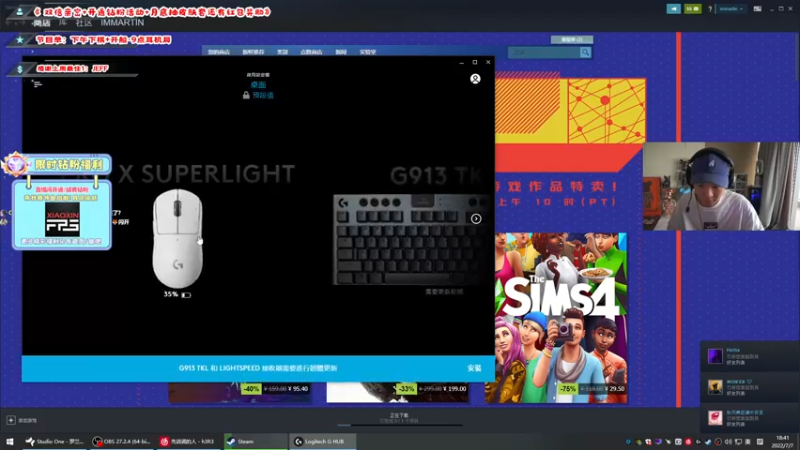Open the IMMARTIN profile menu in Steam
Image resolution: width=800 pixels, height=450 pixels.
(122, 23)
